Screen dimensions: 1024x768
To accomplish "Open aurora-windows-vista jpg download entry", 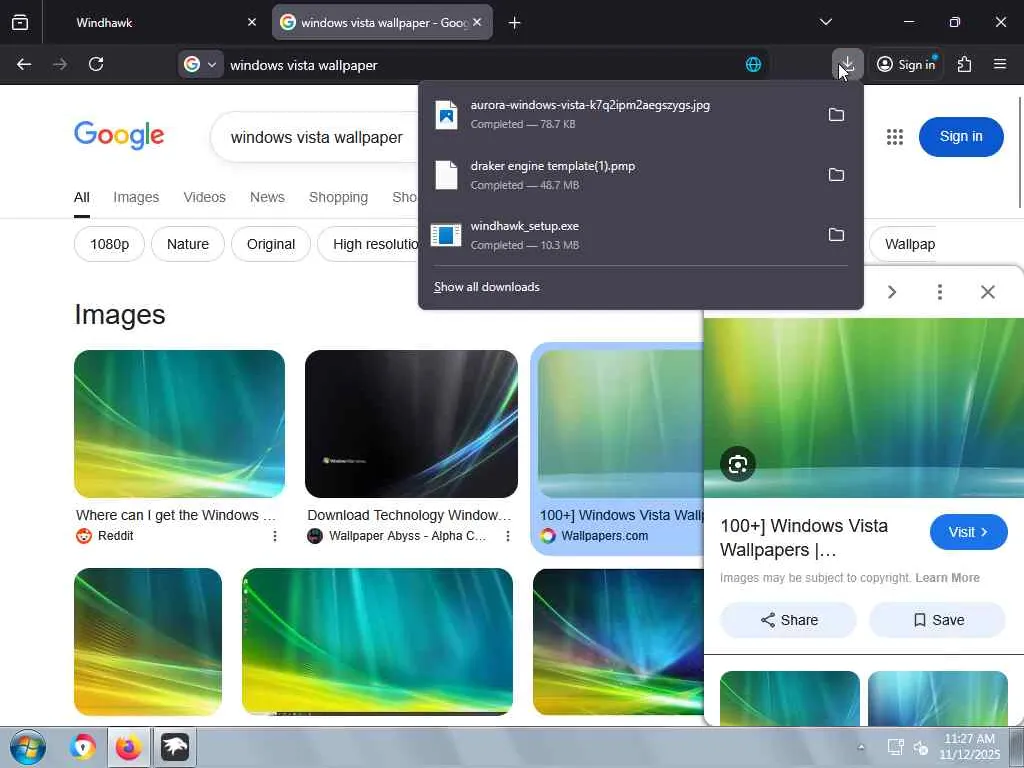I will pyautogui.click(x=620, y=114).
